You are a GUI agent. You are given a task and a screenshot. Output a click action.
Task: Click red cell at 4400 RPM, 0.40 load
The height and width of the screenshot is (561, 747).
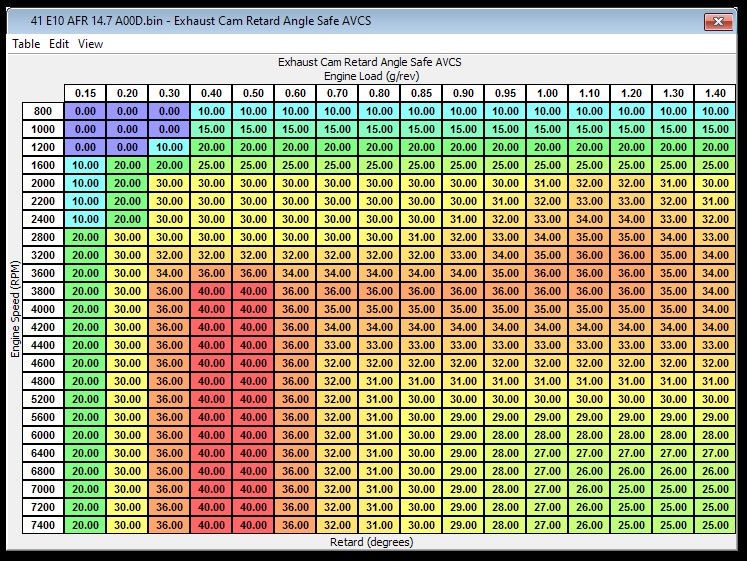coord(211,345)
